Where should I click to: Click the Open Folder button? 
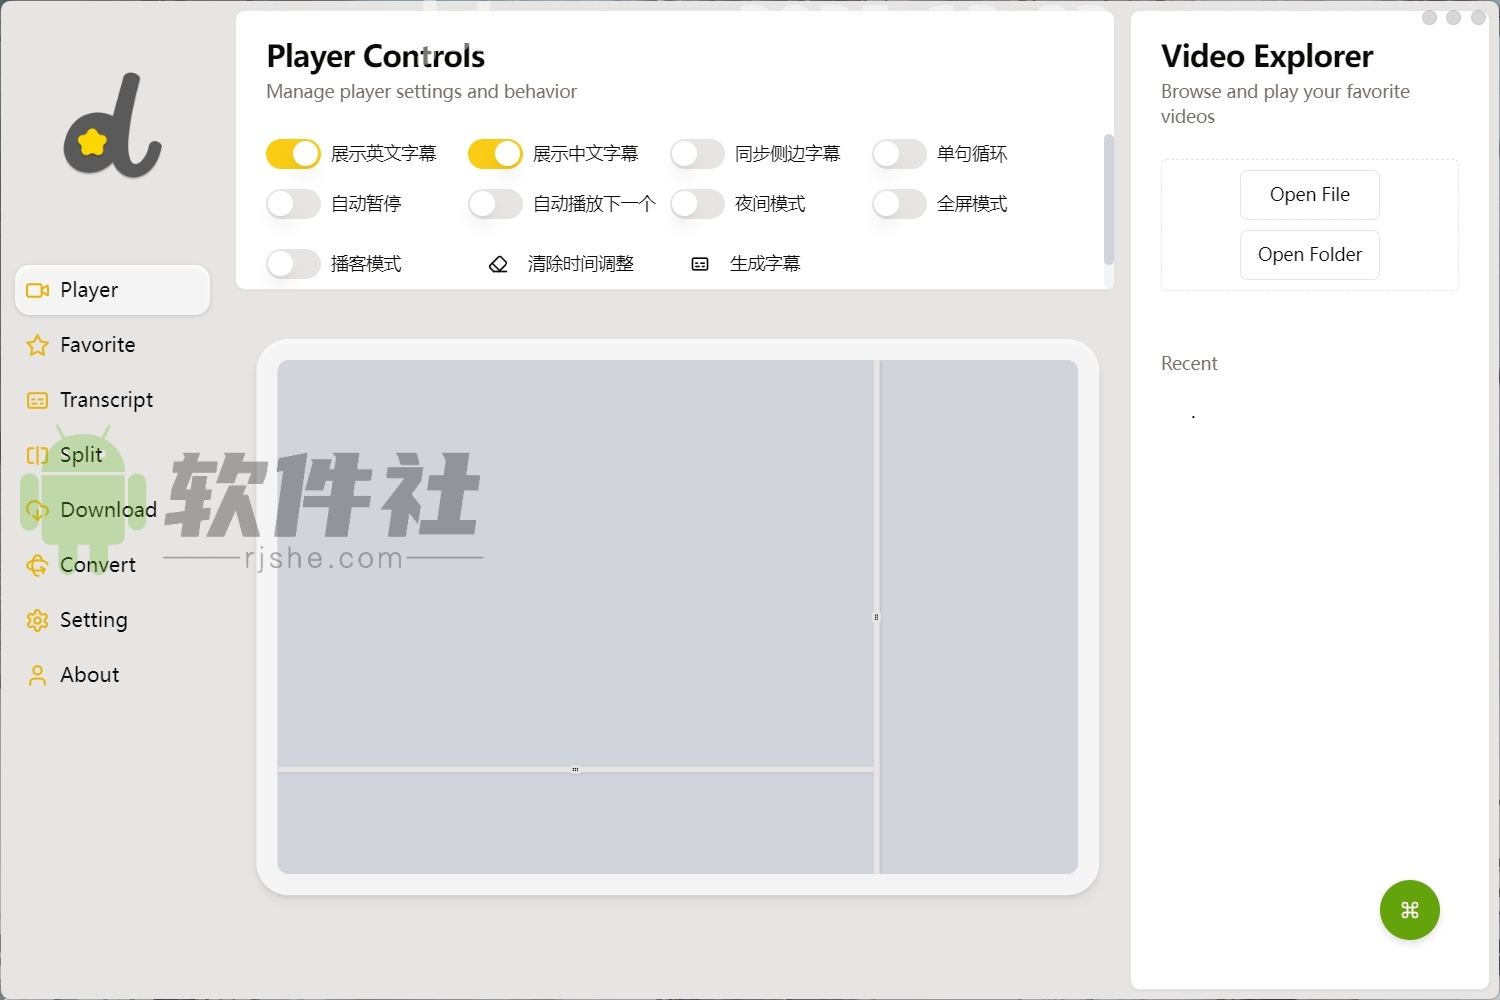1309,254
